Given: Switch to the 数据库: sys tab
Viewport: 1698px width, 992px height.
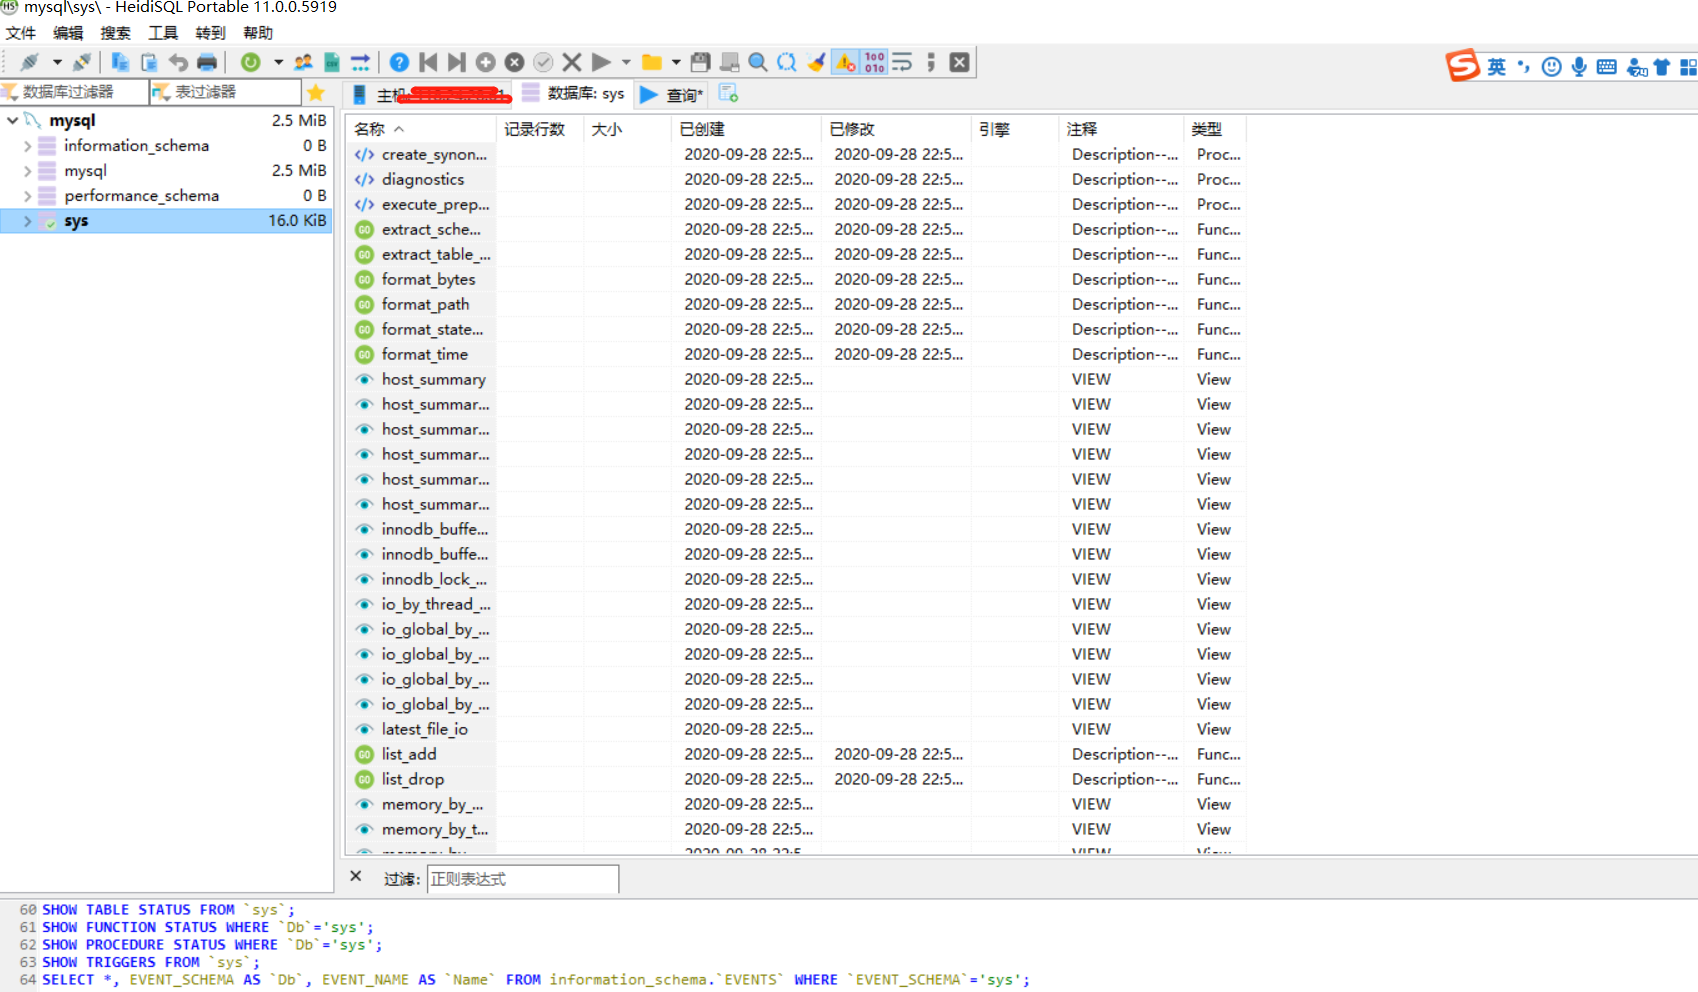Looking at the screenshot, I should point(574,93).
